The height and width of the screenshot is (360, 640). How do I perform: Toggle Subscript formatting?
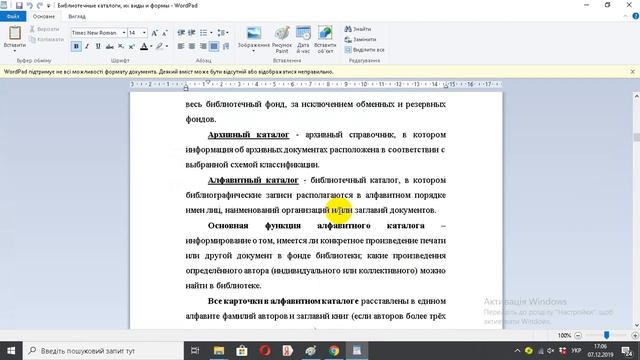point(121,46)
